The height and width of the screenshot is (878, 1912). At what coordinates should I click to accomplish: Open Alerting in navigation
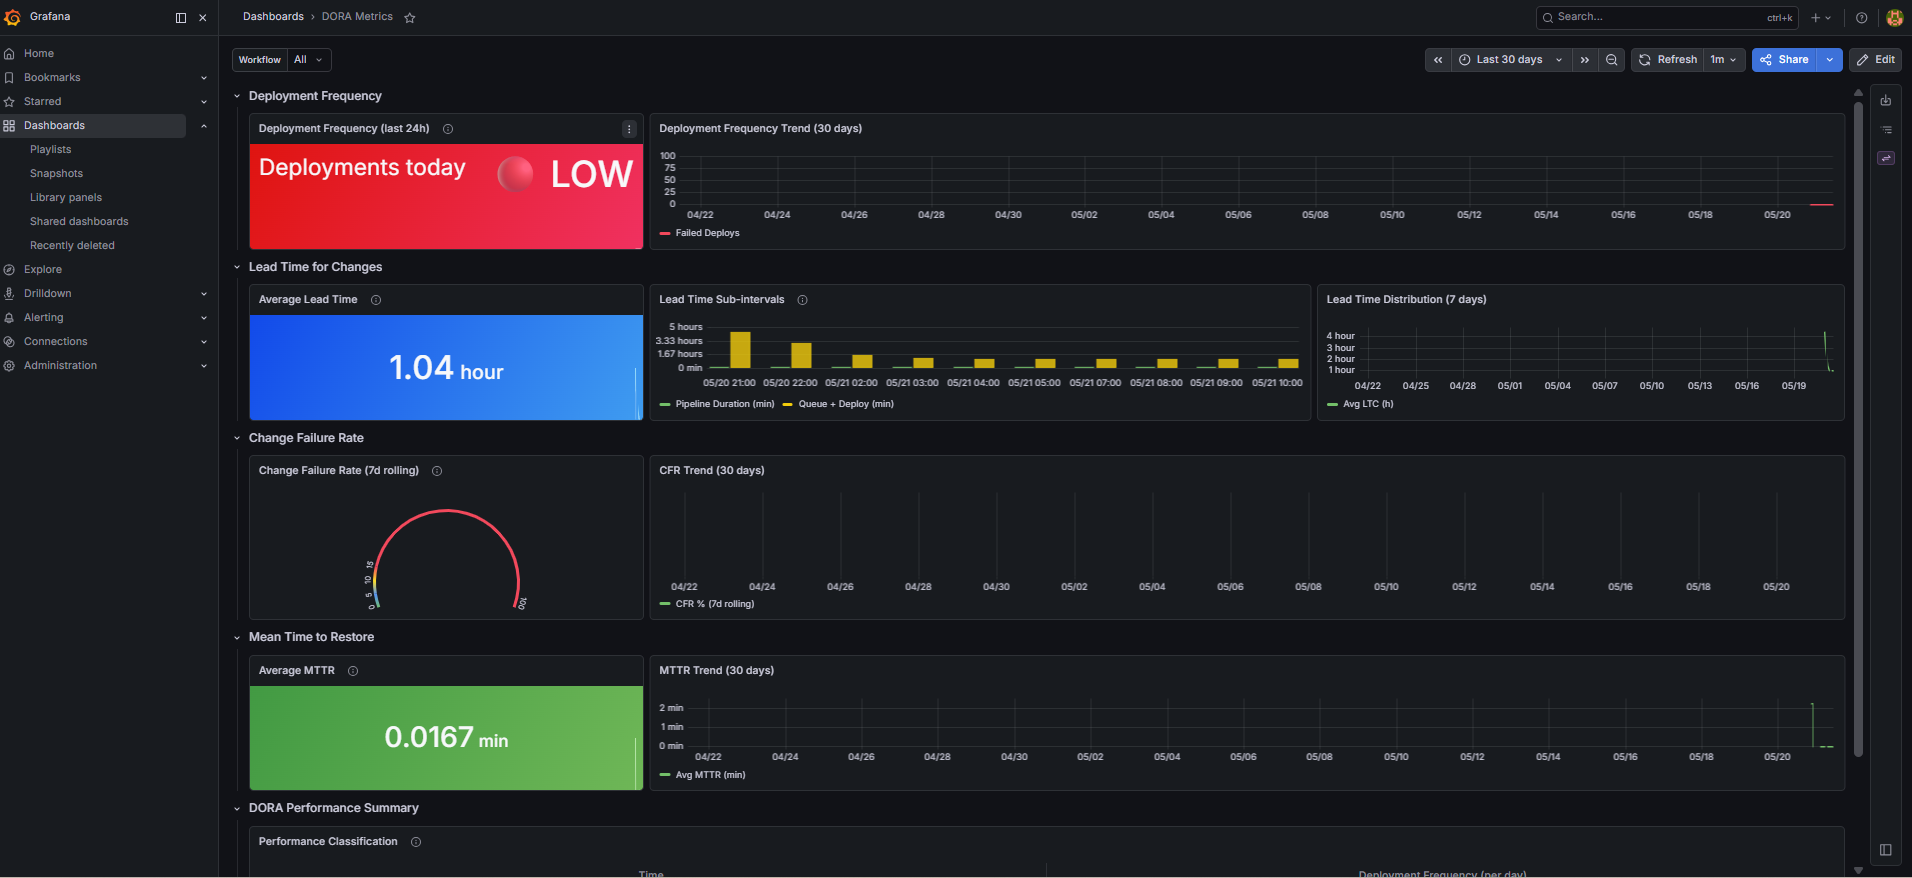[x=44, y=318]
